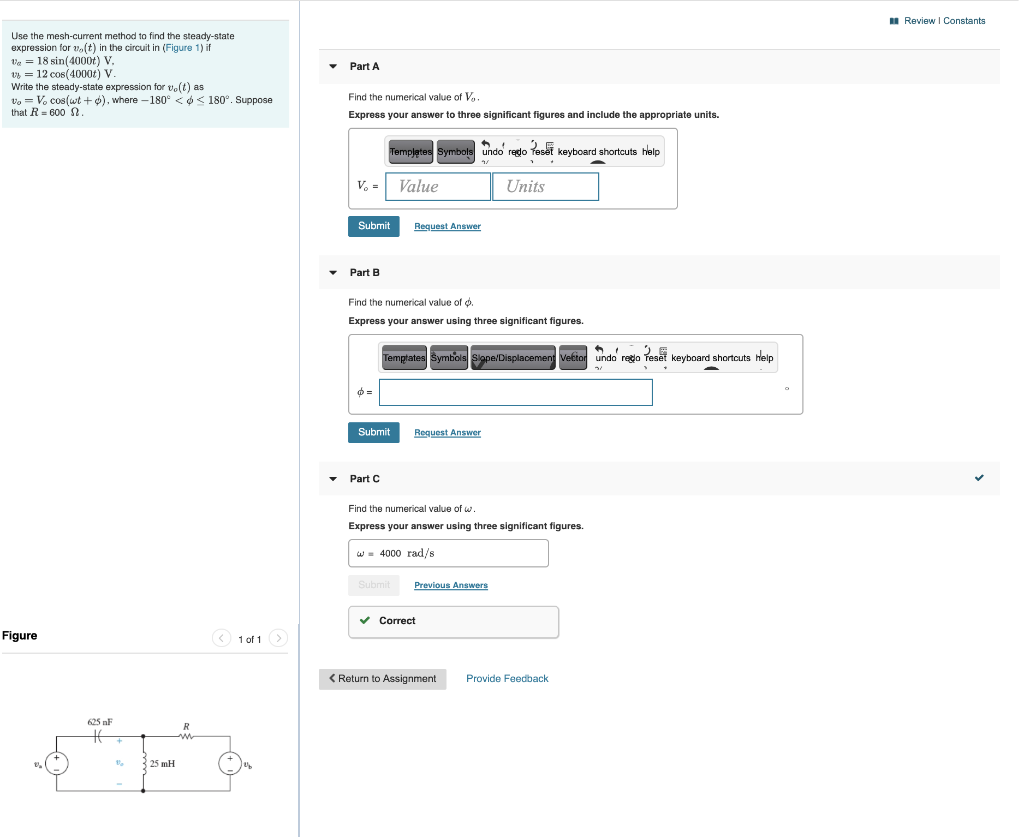Click Return to Assignment
Image resolution: width=1024 pixels, height=837 pixels.
click(x=382, y=679)
